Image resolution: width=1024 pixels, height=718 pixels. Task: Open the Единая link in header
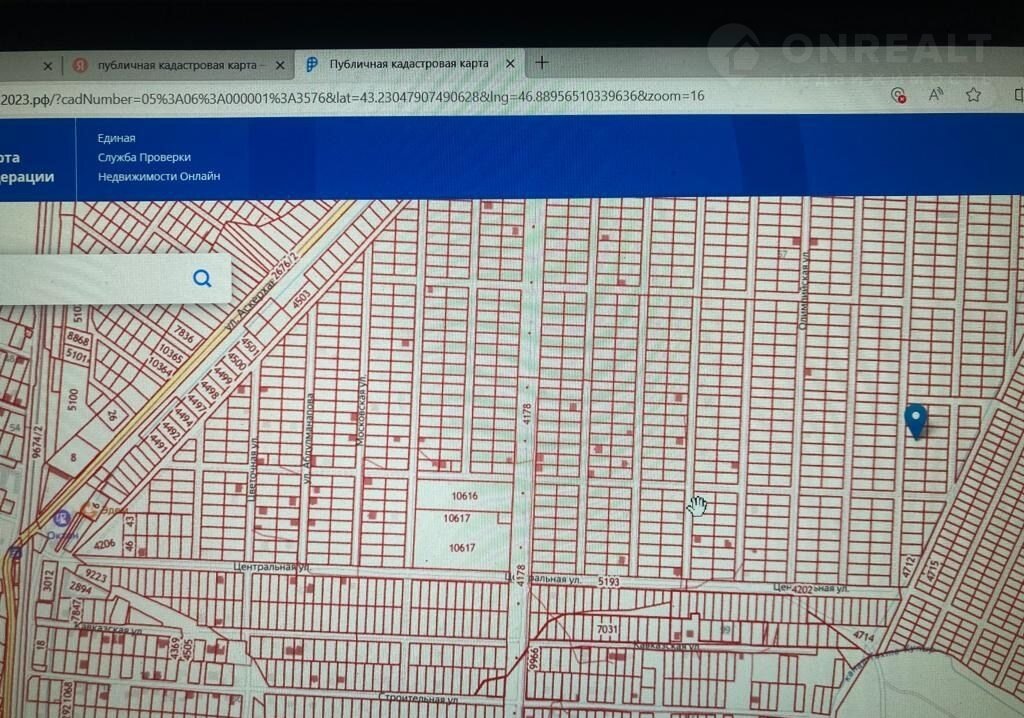pyautogui.click(x=116, y=138)
